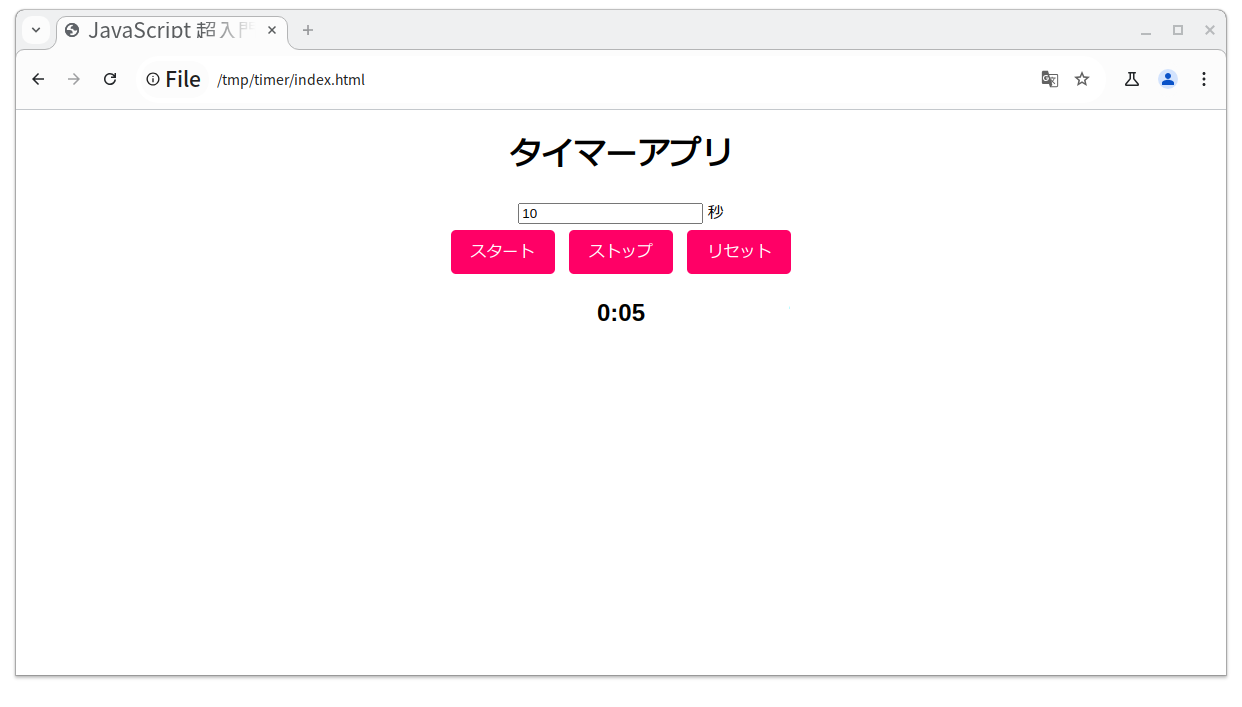The image size is (1242, 707).
Task: Click the Google Translate icon in address bar
Action: coord(1049,78)
